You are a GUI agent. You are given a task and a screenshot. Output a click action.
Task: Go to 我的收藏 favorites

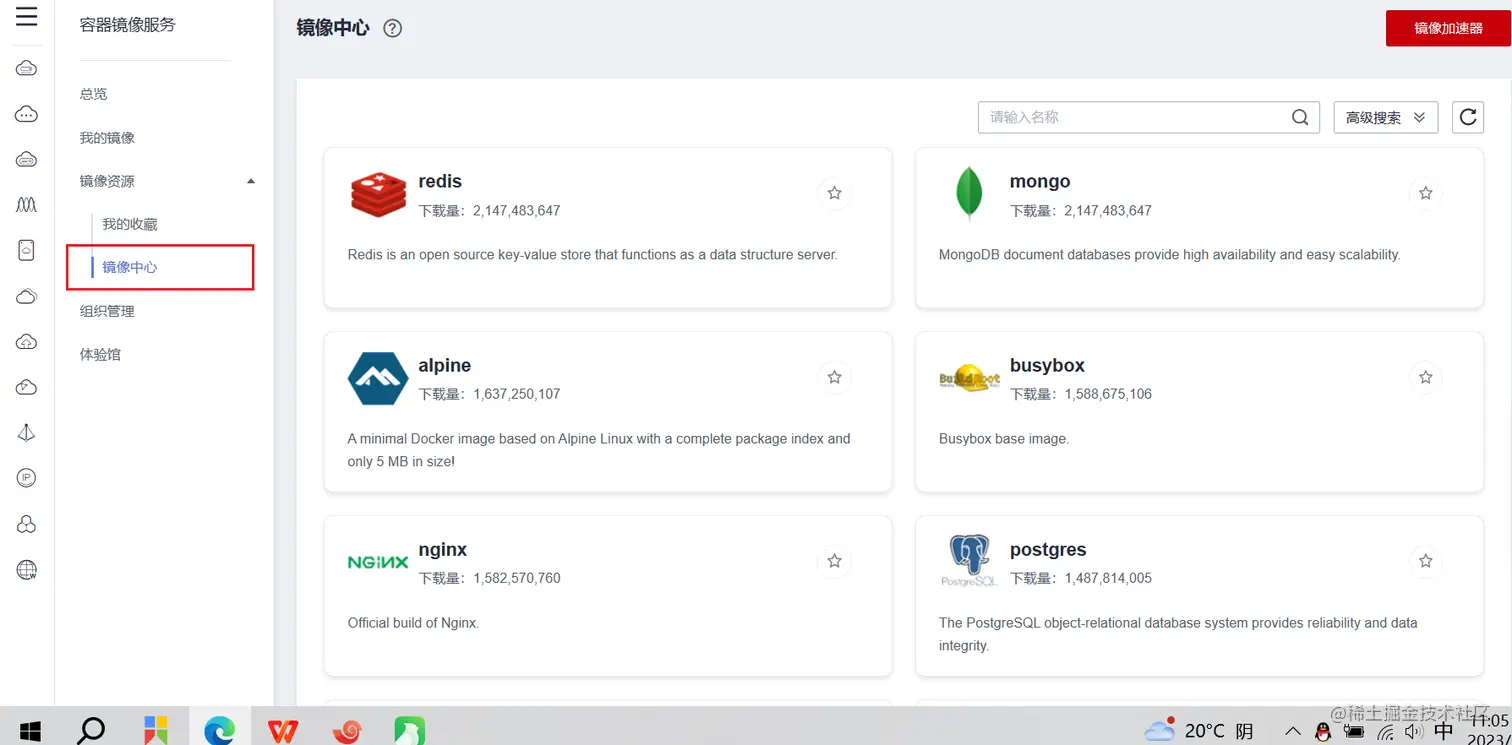pyautogui.click(x=130, y=224)
